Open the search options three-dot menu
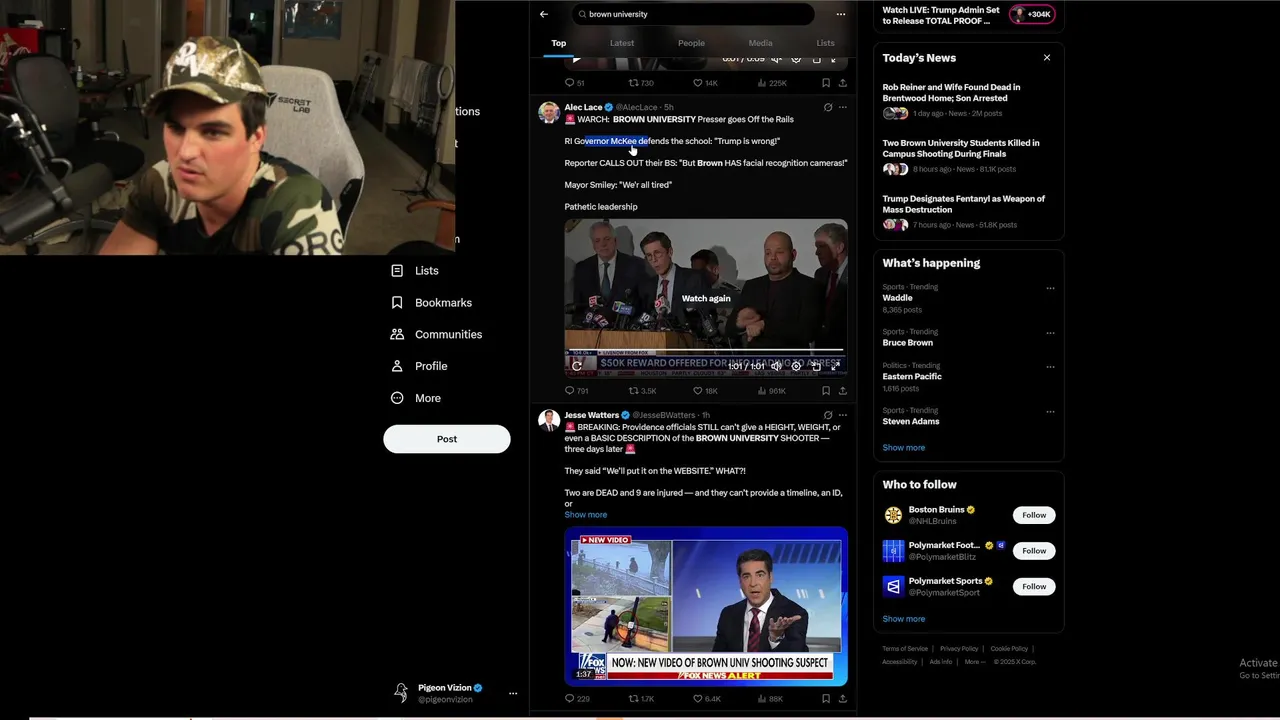This screenshot has width=1280, height=720. (840, 14)
